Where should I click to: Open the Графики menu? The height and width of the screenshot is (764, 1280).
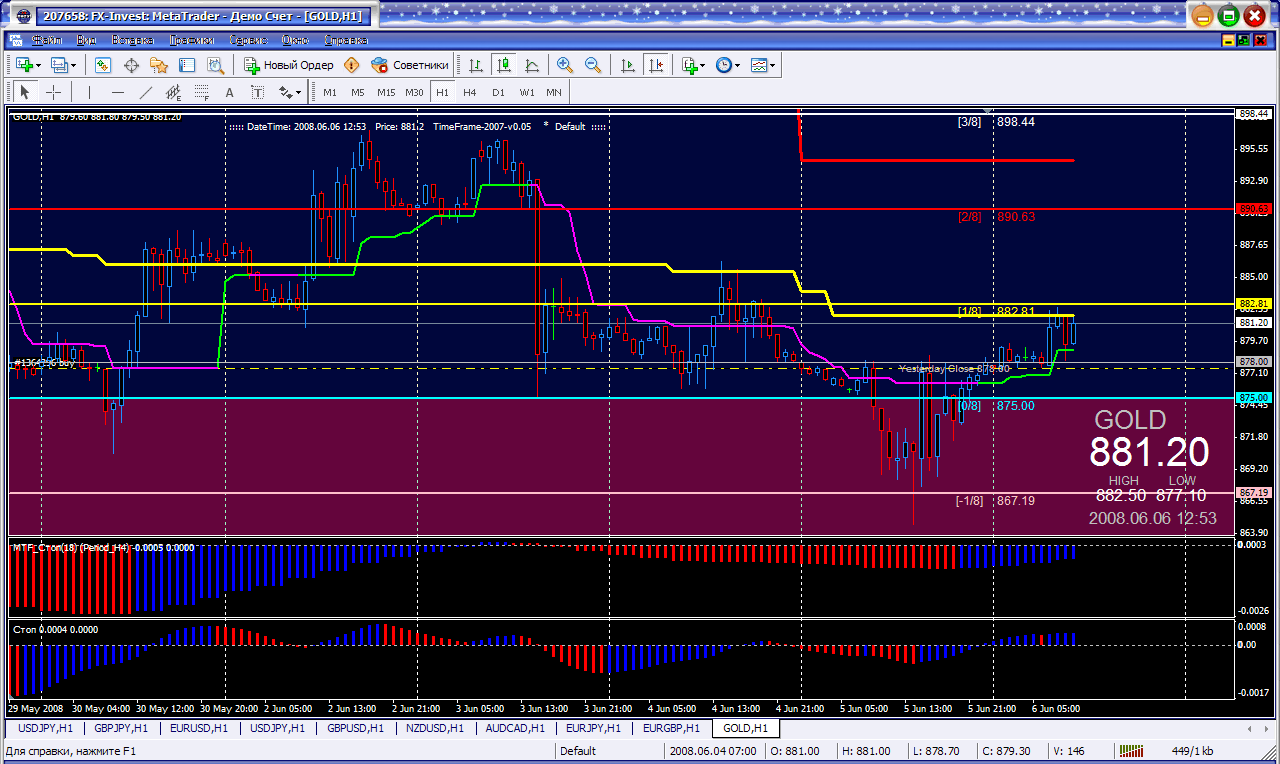pyautogui.click(x=191, y=40)
